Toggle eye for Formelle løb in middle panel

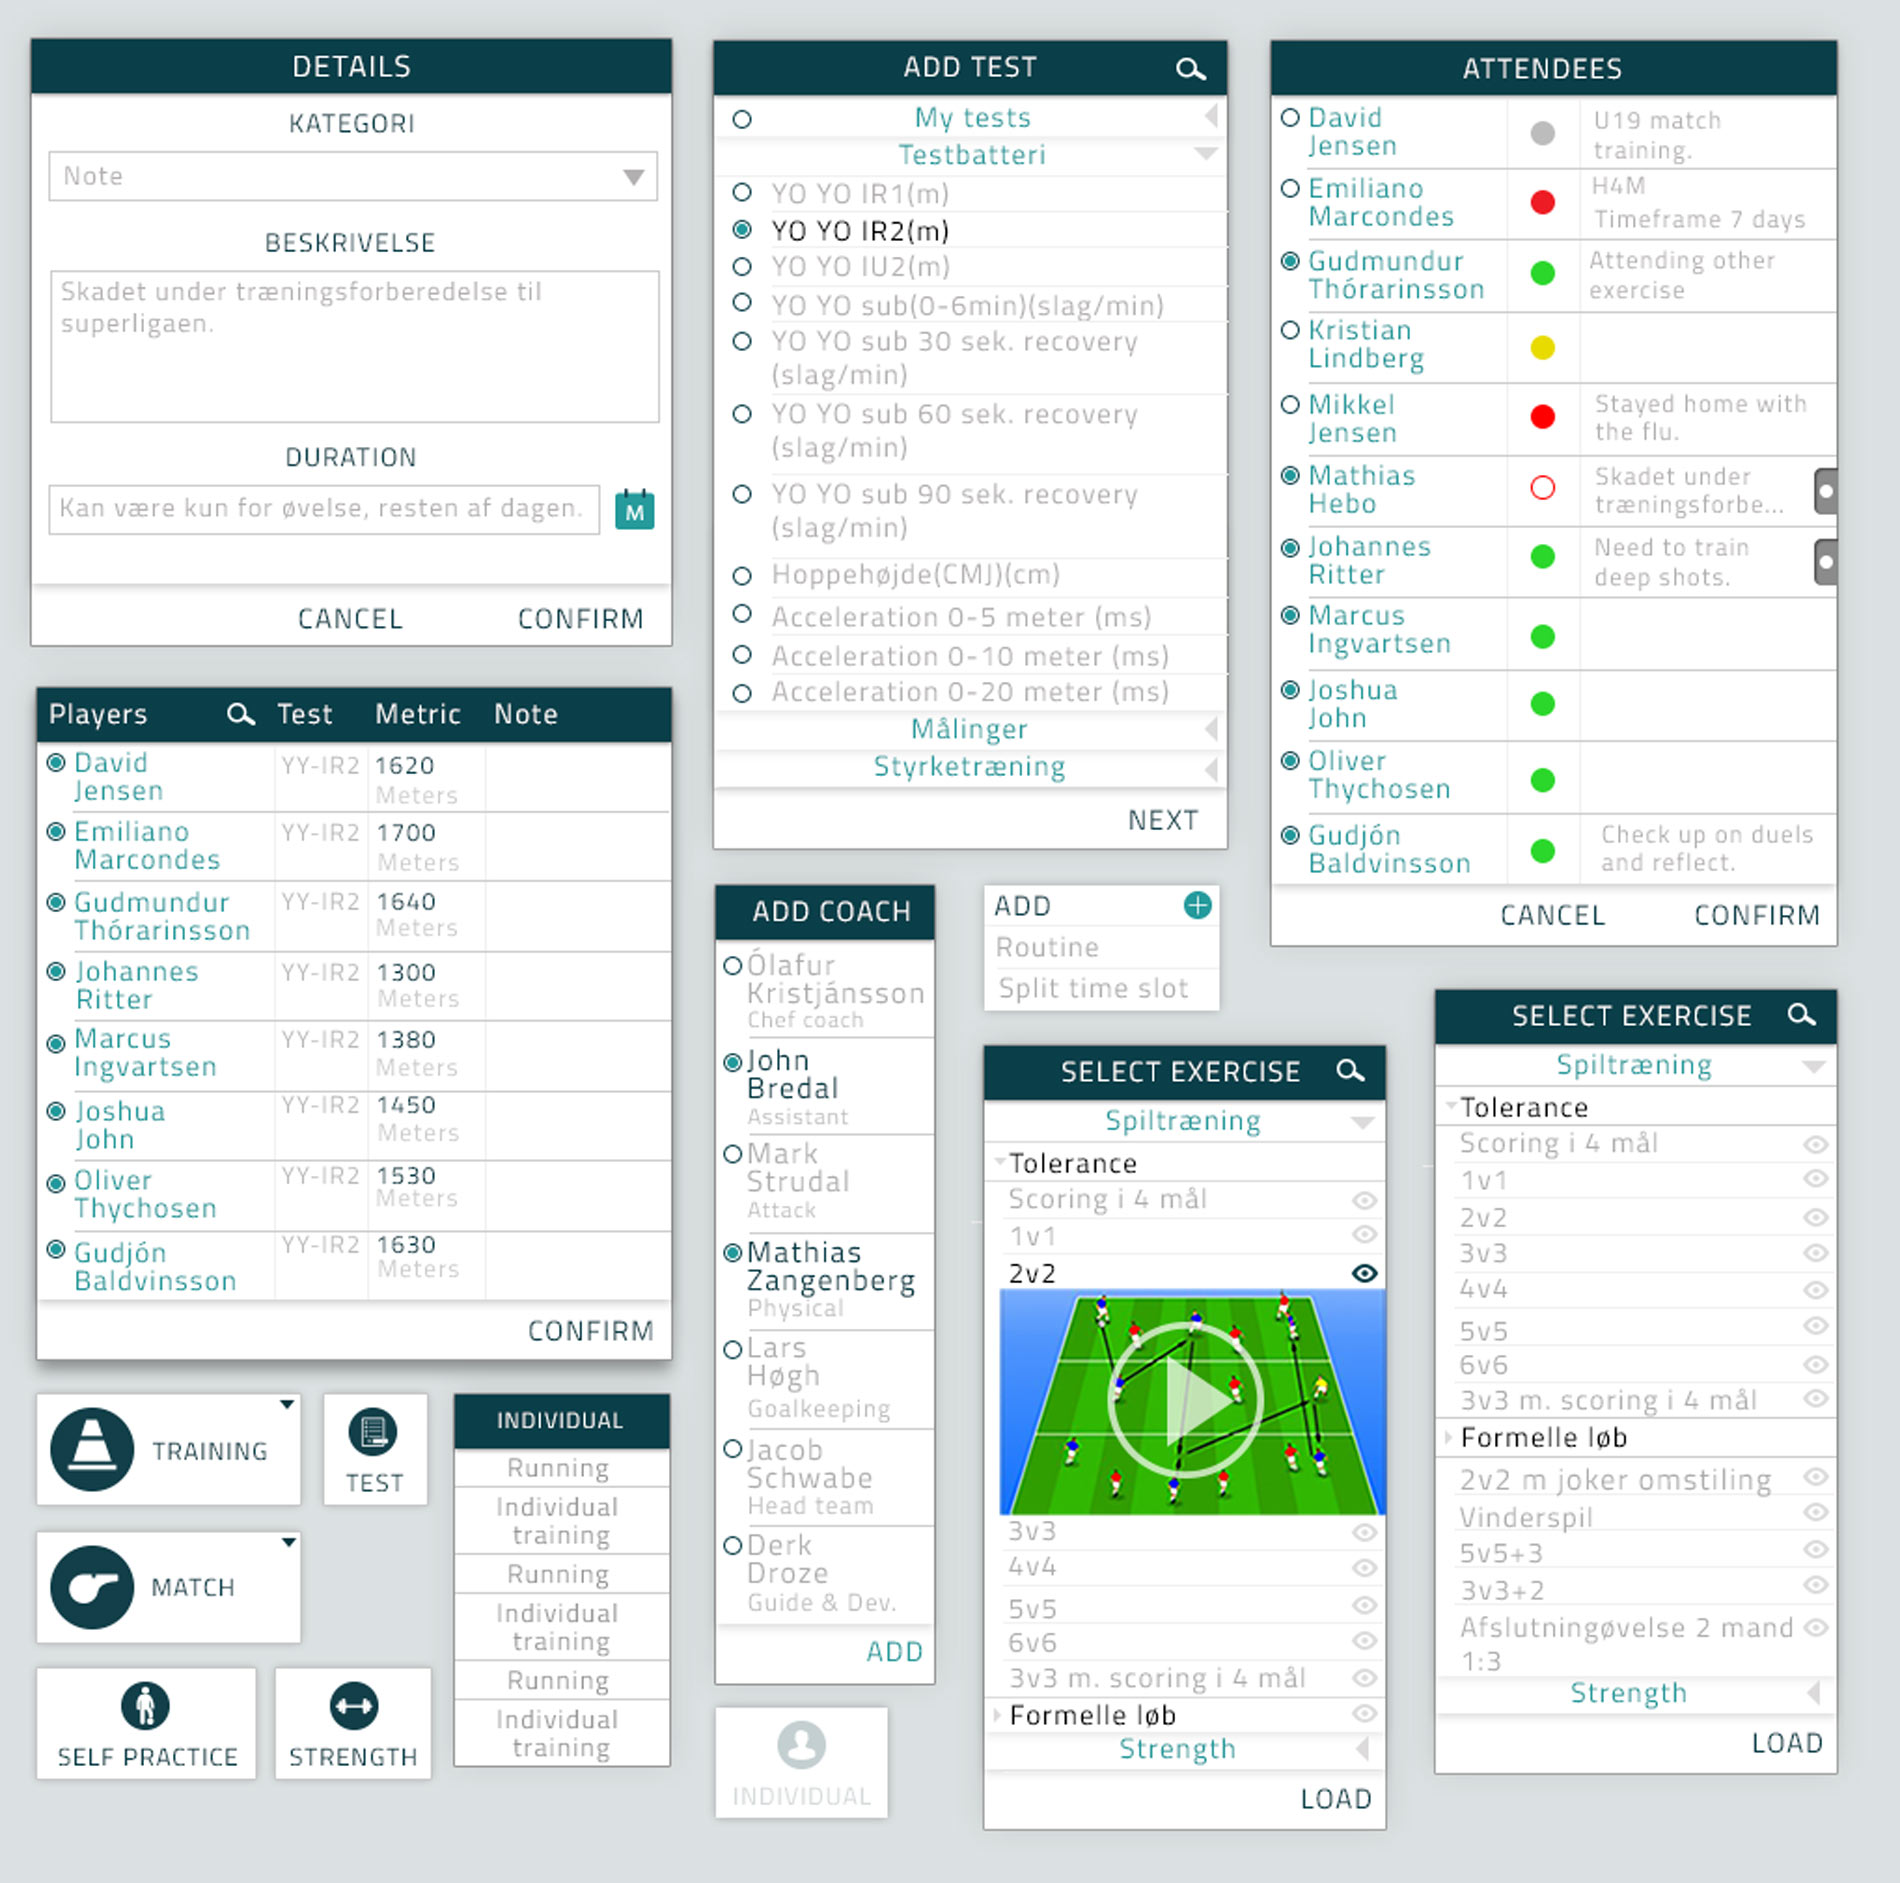[1364, 1713]
